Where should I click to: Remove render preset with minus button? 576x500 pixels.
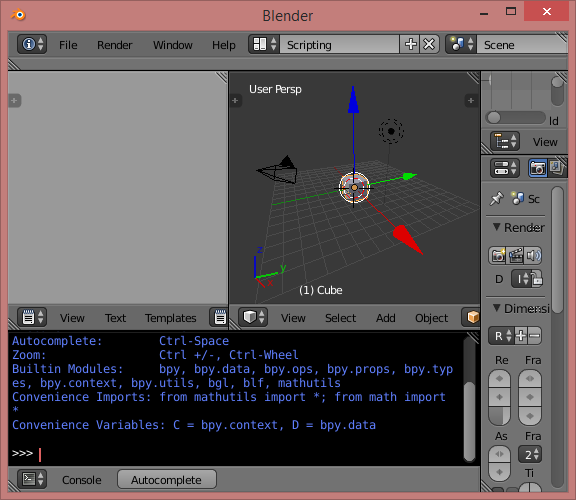pos(535,336)
